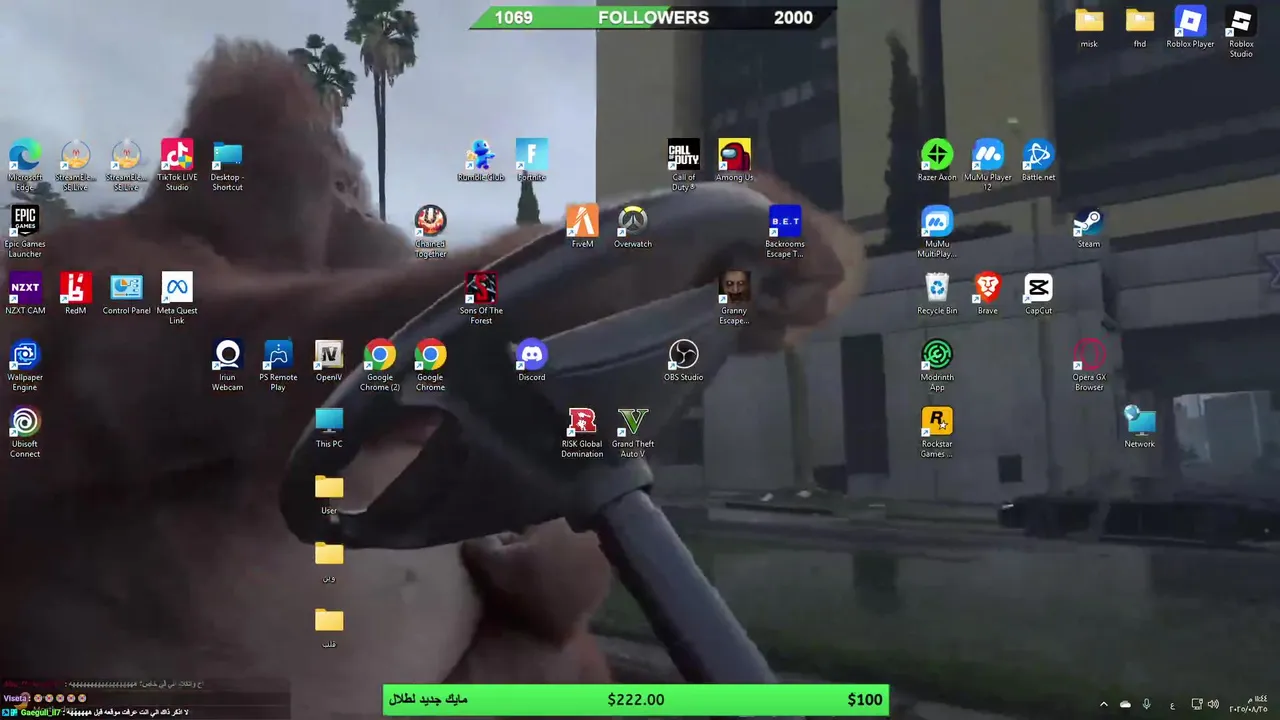Image resolution: width=1280 pixels, height=720 pixels.
Task: Open Network desktop icon
Action: pyautogui.click(x=1139, y=427)
